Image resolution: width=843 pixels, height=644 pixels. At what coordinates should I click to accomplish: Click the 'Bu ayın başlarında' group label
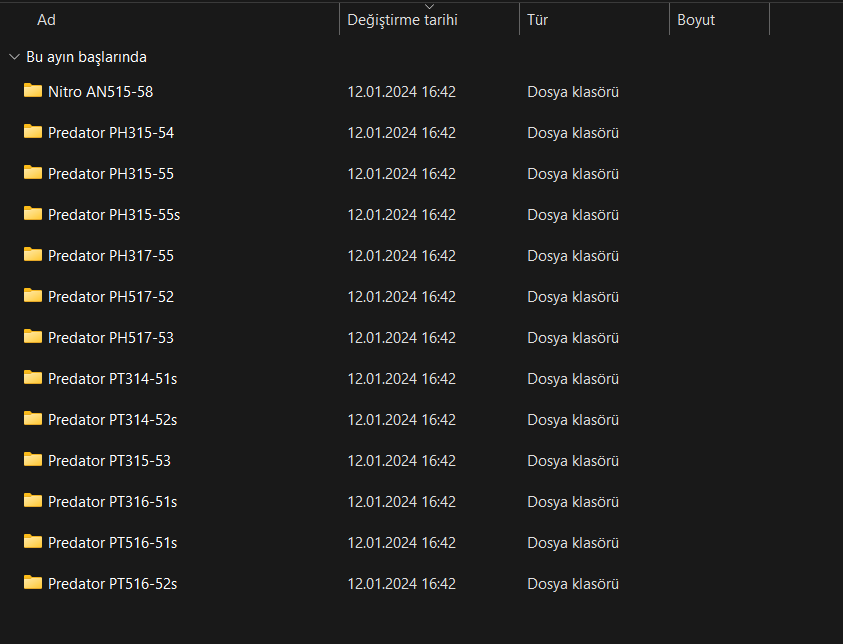[x=87, y=57]
